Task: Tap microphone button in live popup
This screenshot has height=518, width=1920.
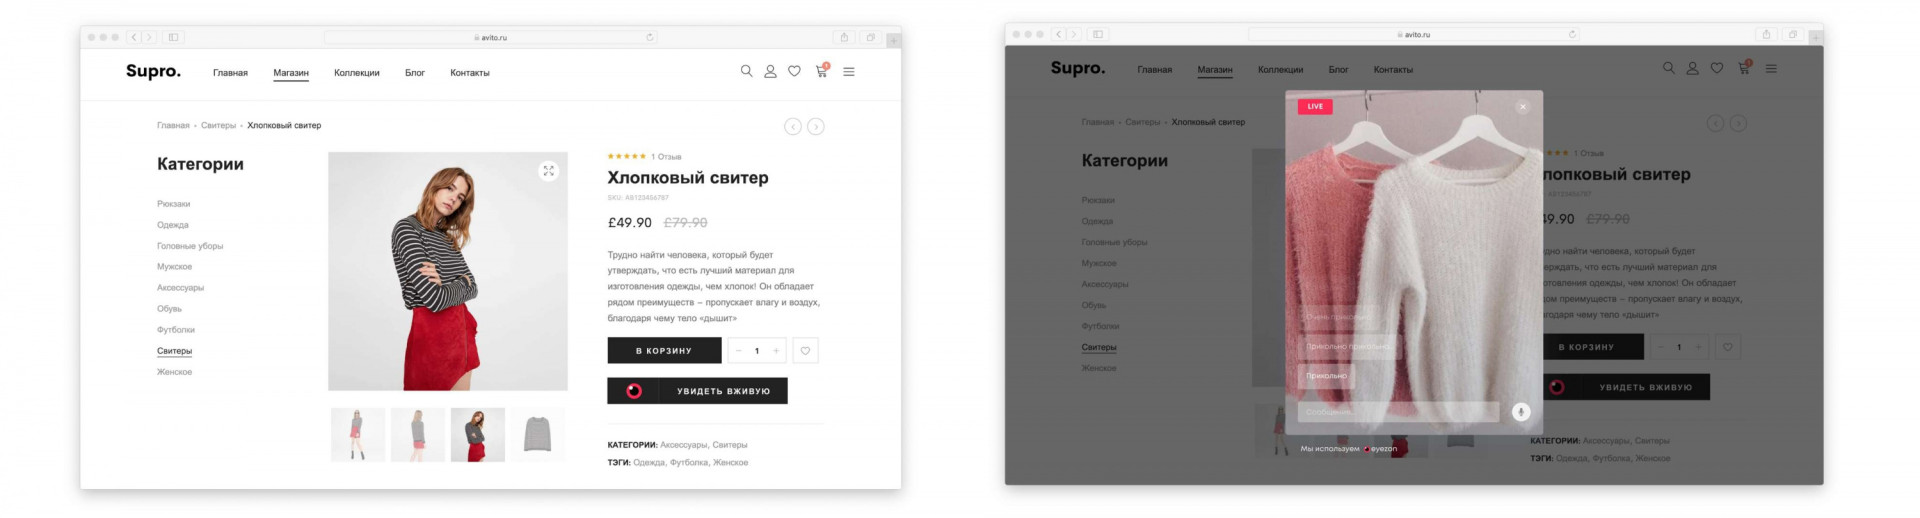Action: tap(1521, 412)
